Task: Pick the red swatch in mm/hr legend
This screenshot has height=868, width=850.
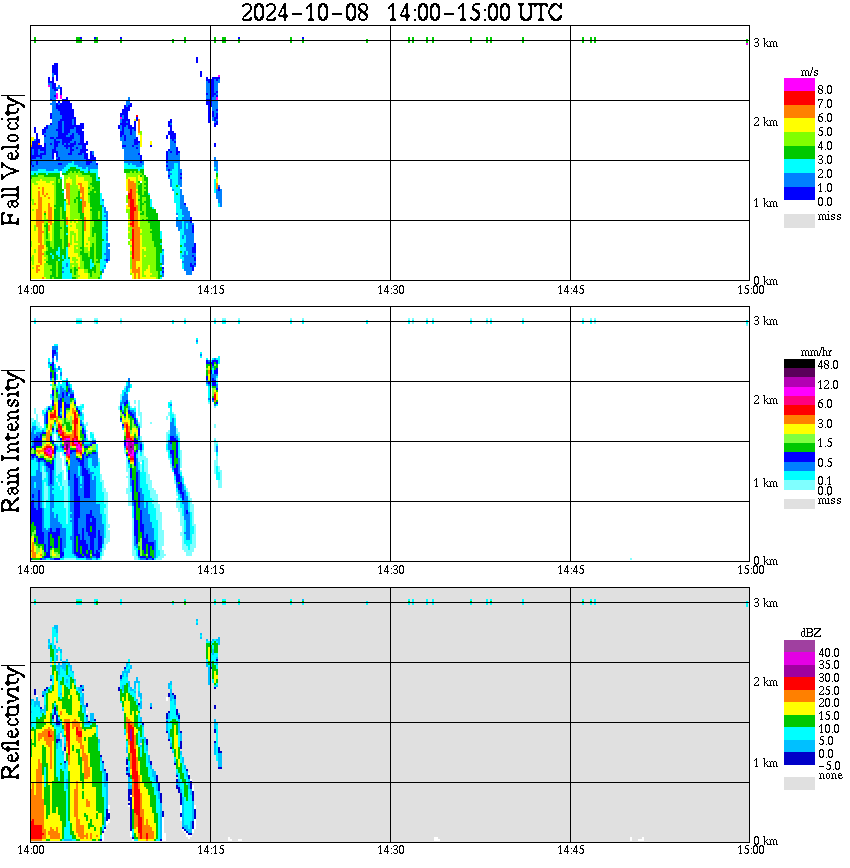Action: pyautogui.click(x=799, y=410)
